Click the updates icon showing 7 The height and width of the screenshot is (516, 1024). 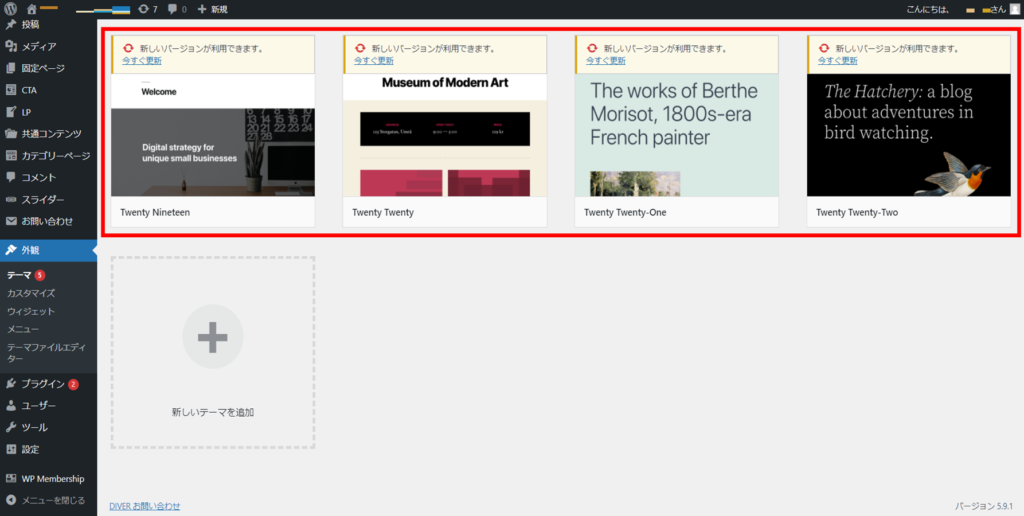point(147,9)
